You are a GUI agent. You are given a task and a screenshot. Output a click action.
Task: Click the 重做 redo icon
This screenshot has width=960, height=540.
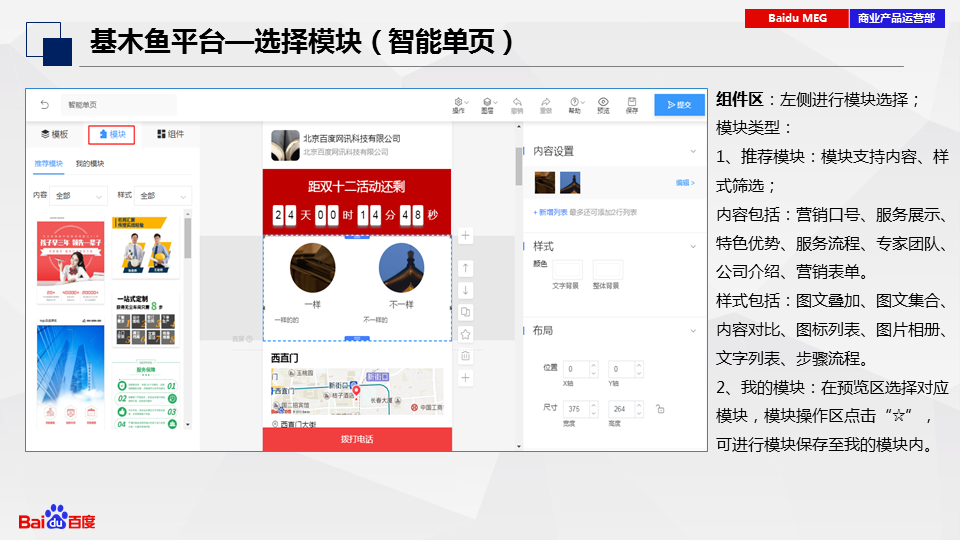(546, 105)
